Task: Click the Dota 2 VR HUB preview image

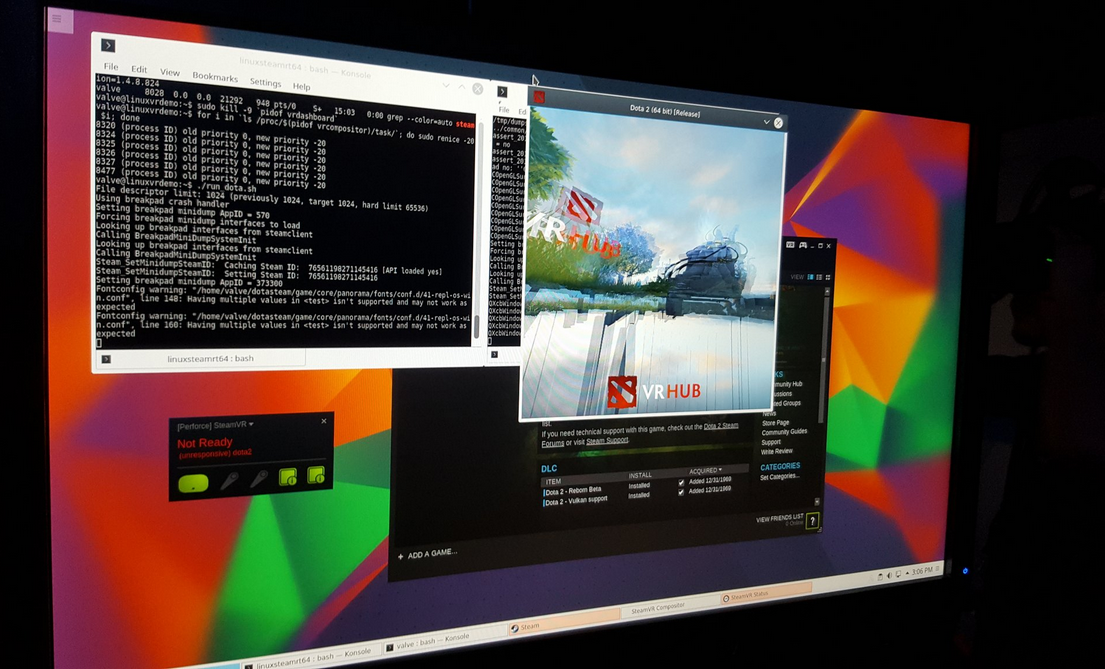Action: (x=651, y=262)
